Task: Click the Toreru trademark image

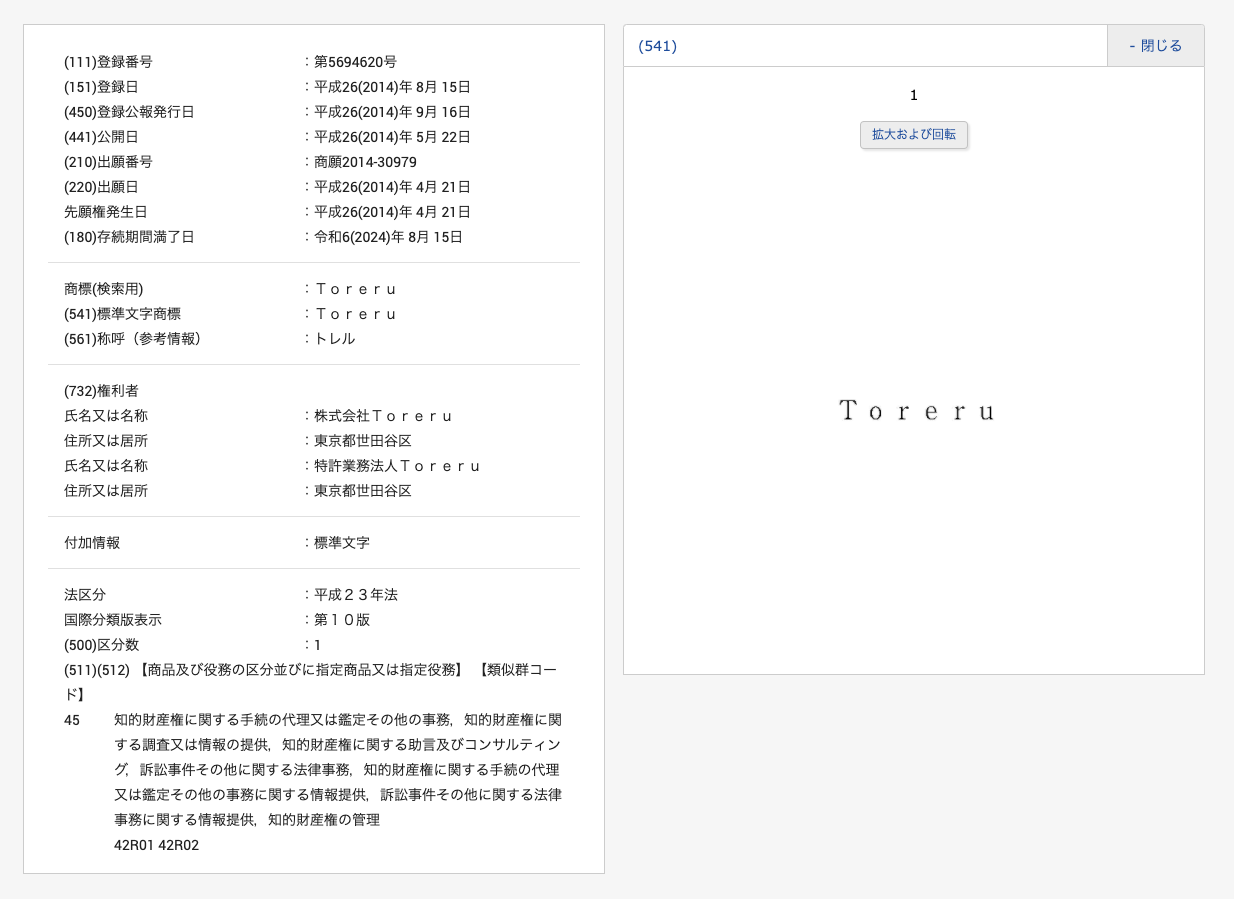Action: (x=916, y=411)
